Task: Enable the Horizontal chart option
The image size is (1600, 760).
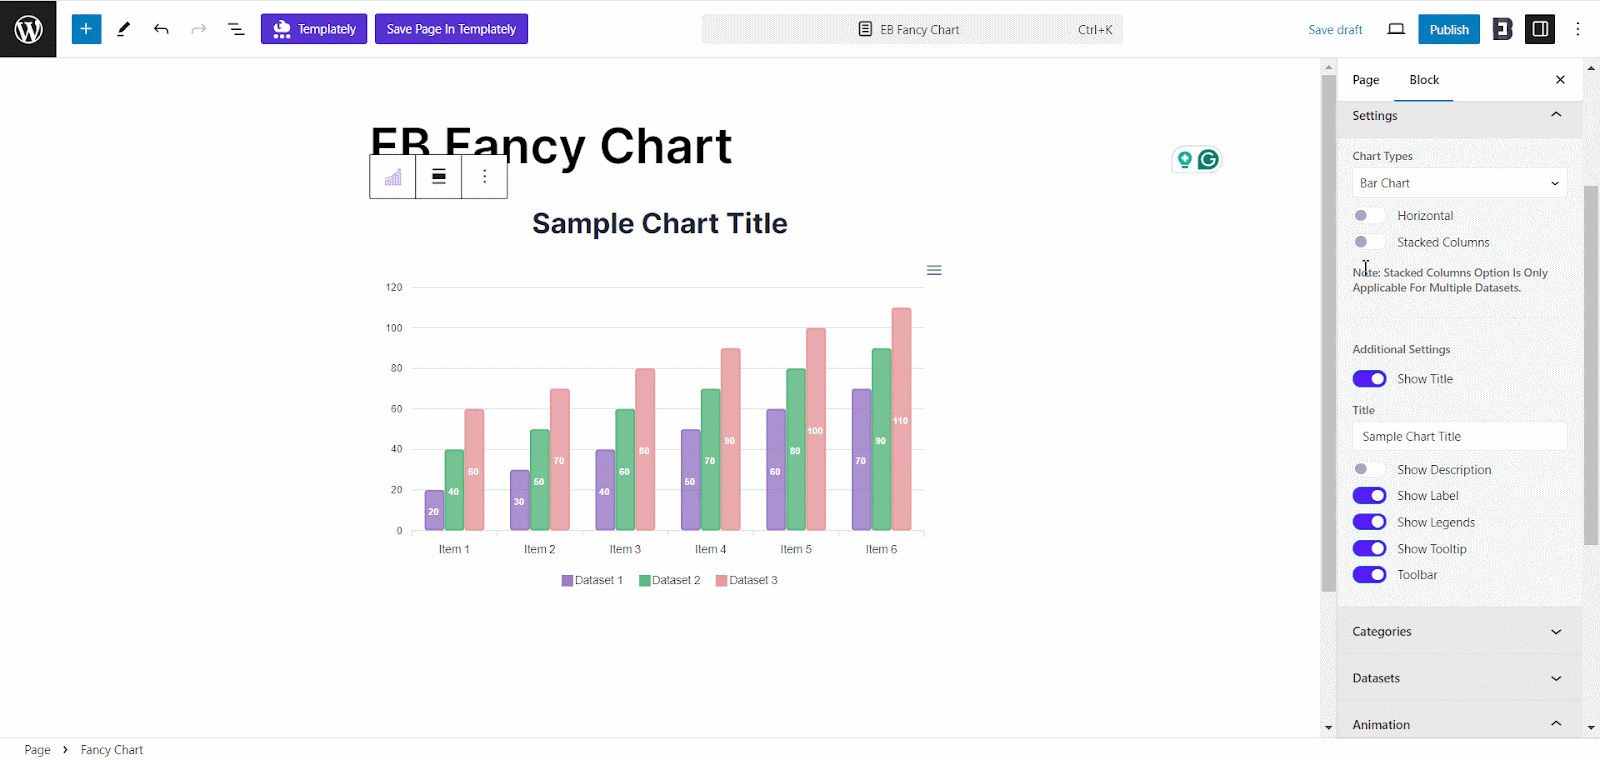Action: [1369, 215]
